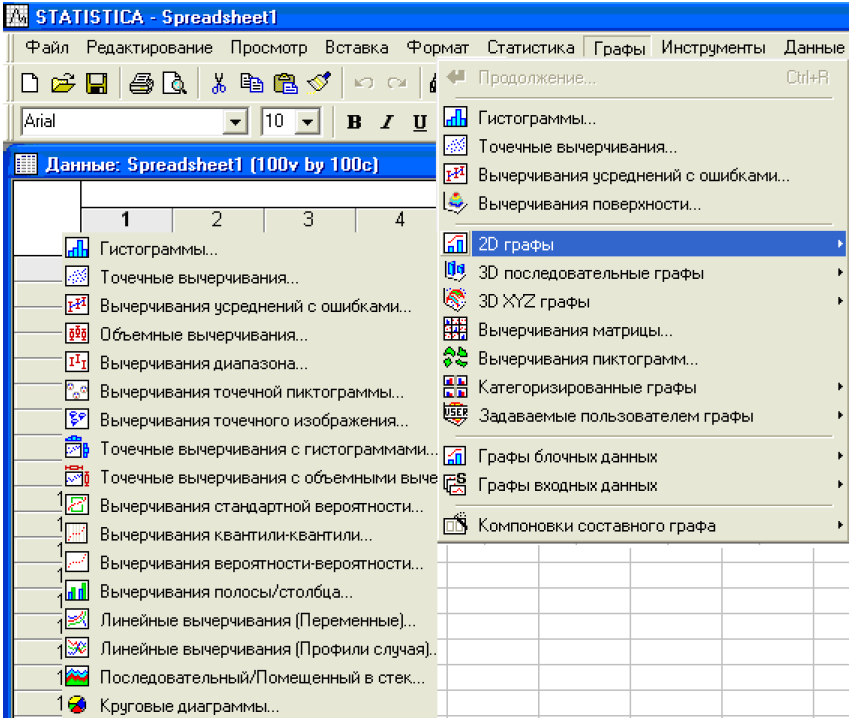The width and height of the screenshot is (860, 726).
Task: Select Вычерчивания точечного изображения entry
Action: [x=250, y=420]
